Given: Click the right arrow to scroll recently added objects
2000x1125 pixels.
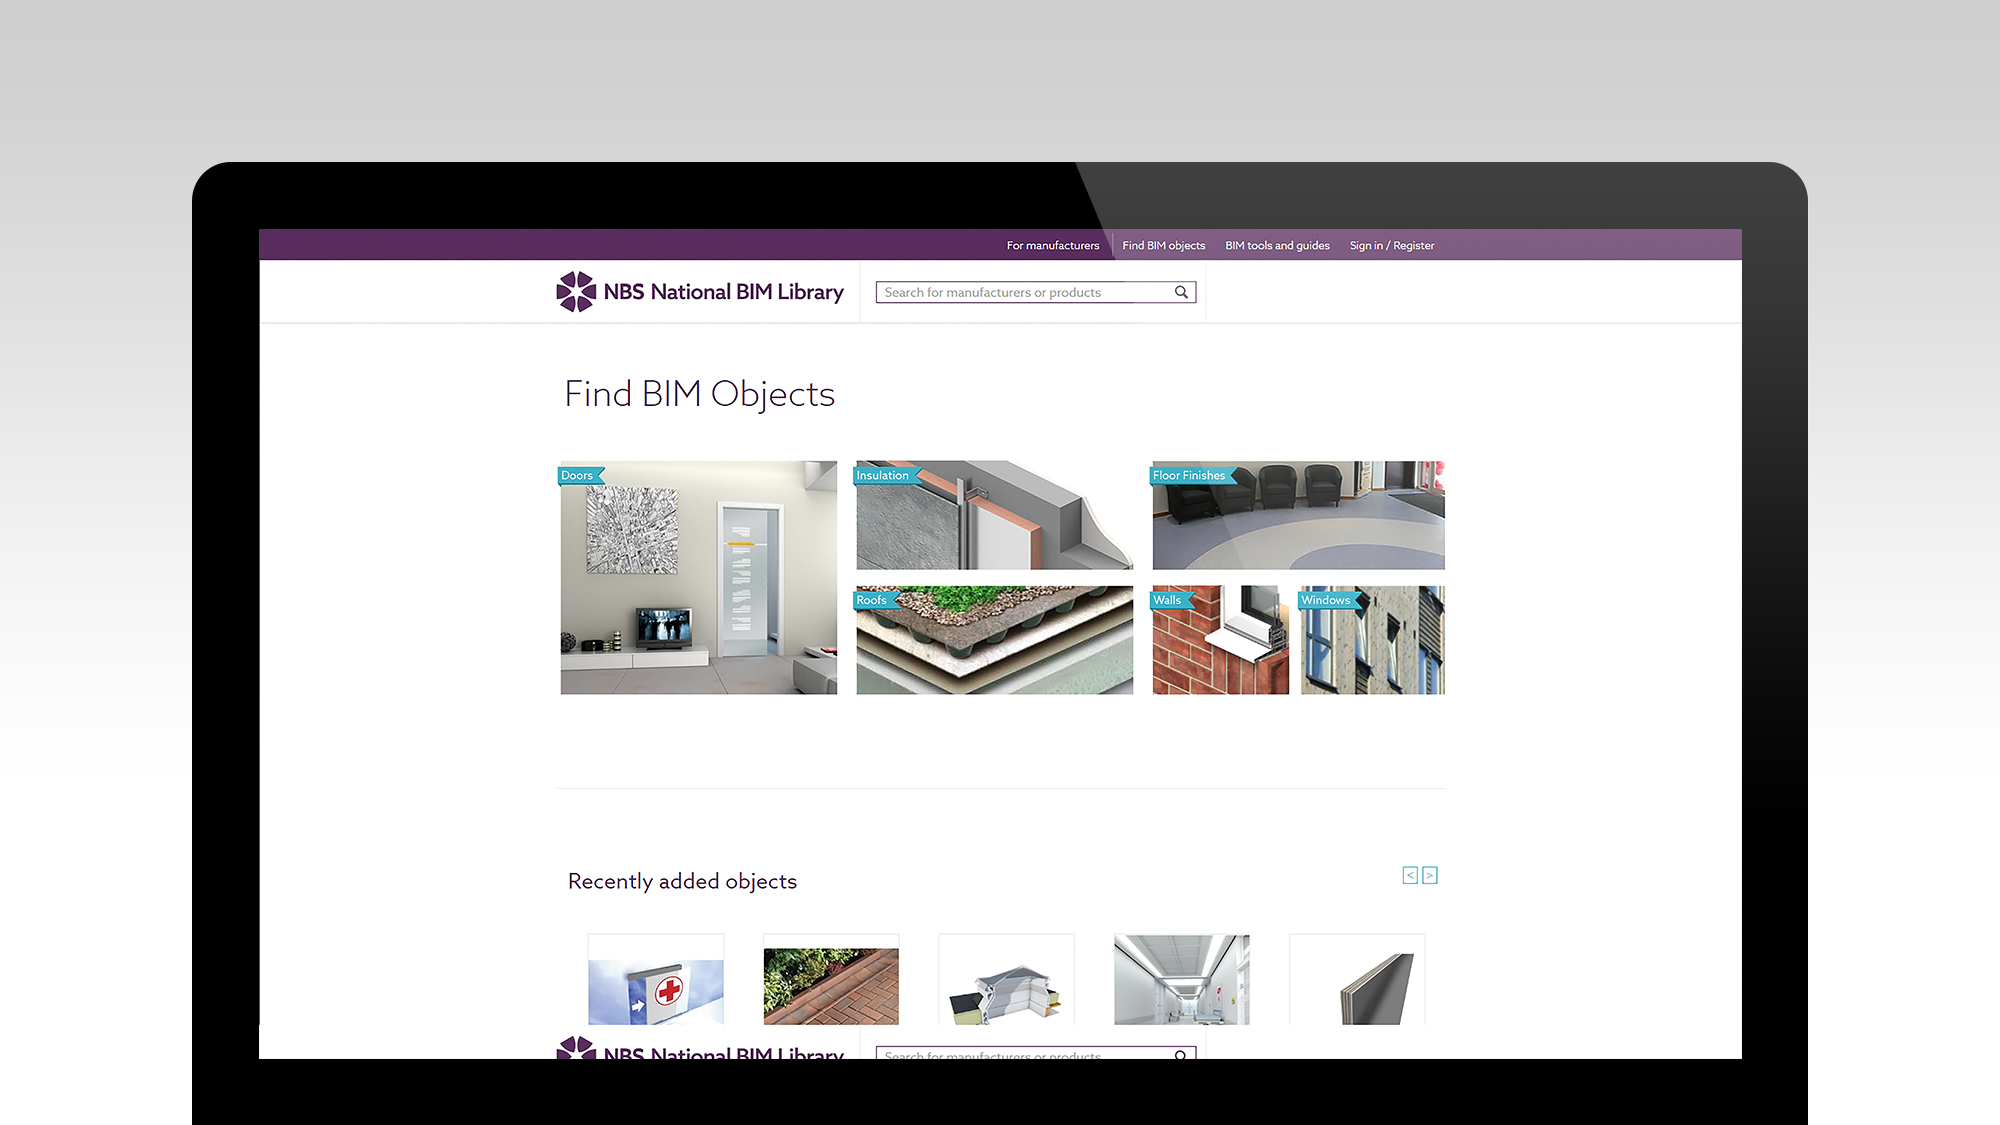Looking at the screenshot, I should 1430,875.
